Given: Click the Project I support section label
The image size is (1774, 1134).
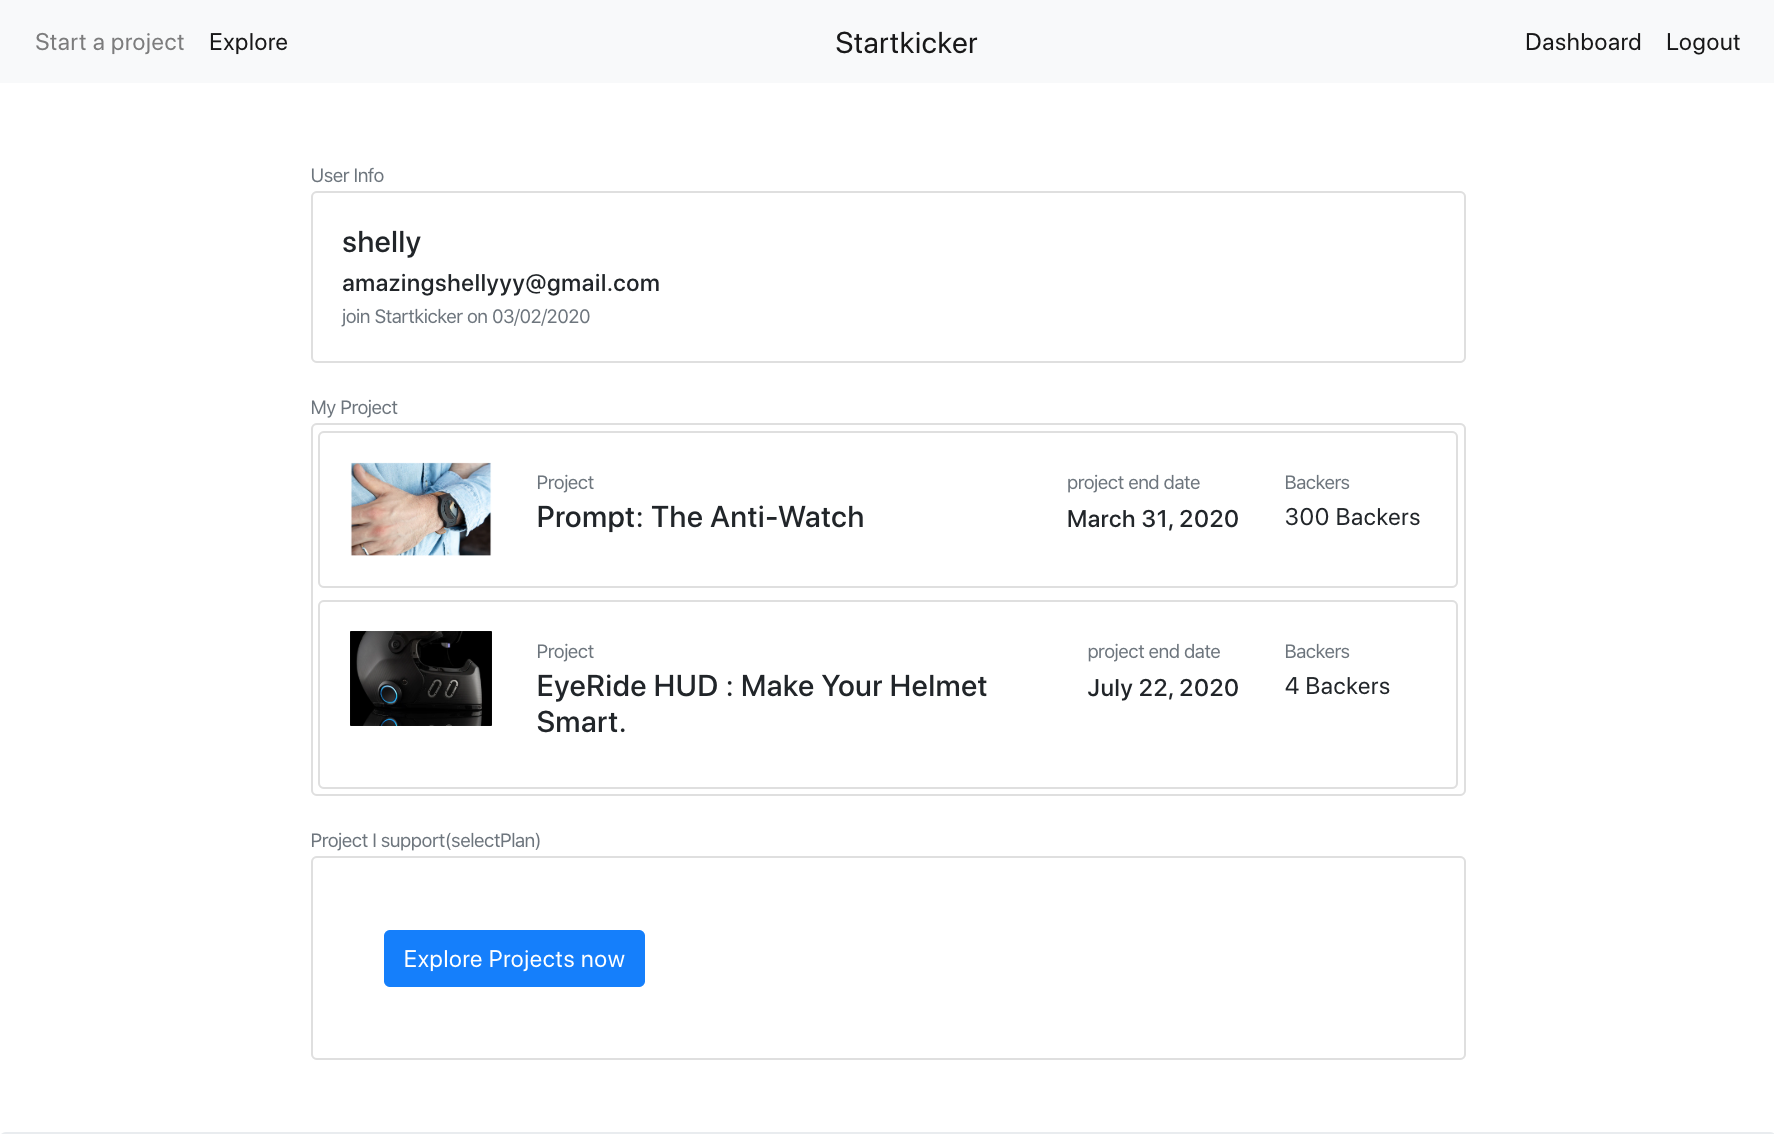Looking at the screenshot, I should pyautogui.click(x=425, y=841).
